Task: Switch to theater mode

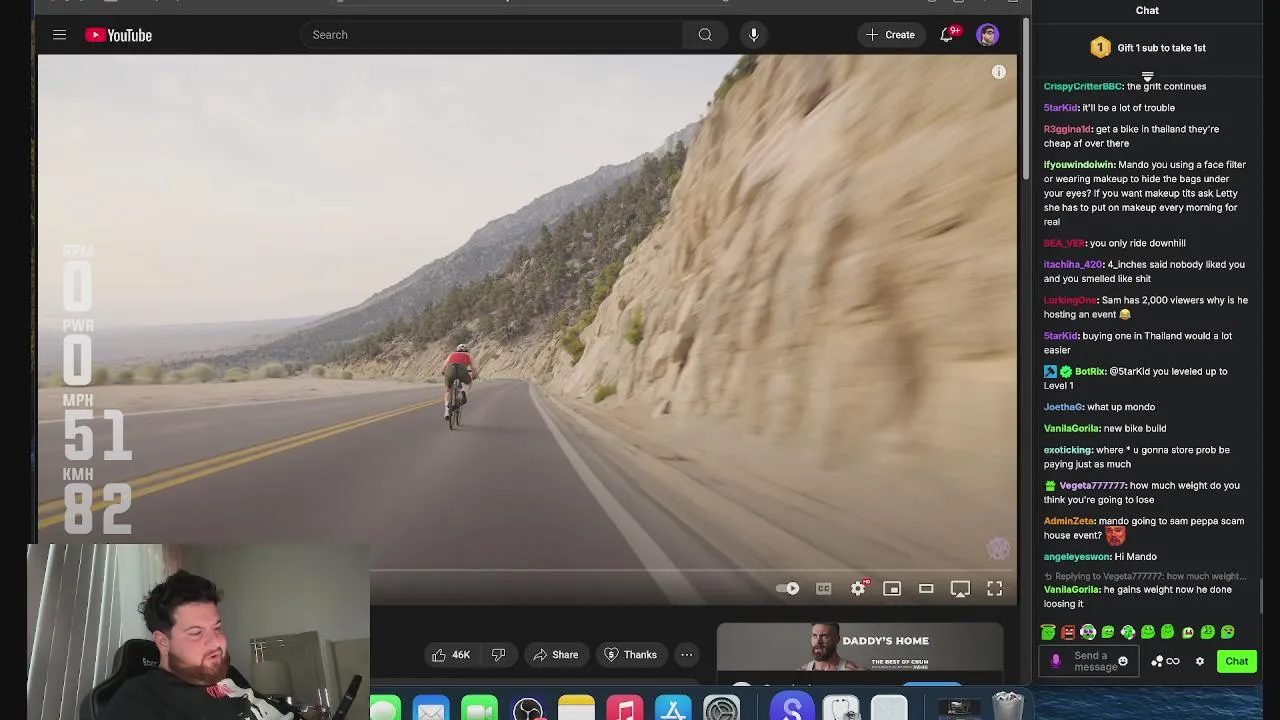Action: click(926, 589)
